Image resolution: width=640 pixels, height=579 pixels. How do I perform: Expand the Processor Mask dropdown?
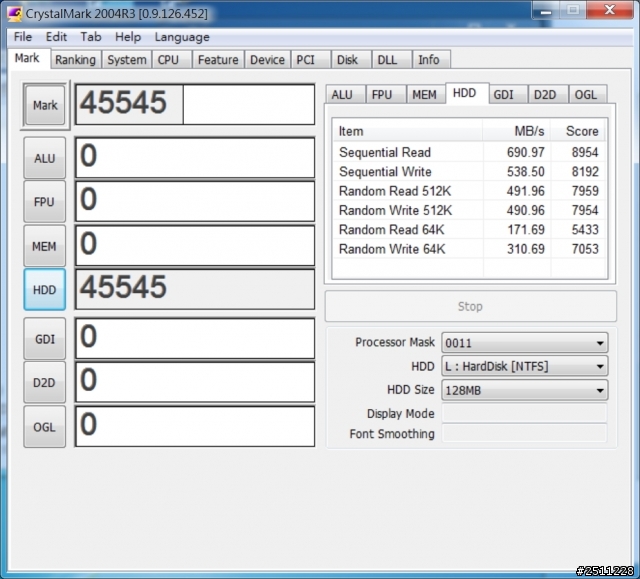pyautogui.click(x=524, y=343)
